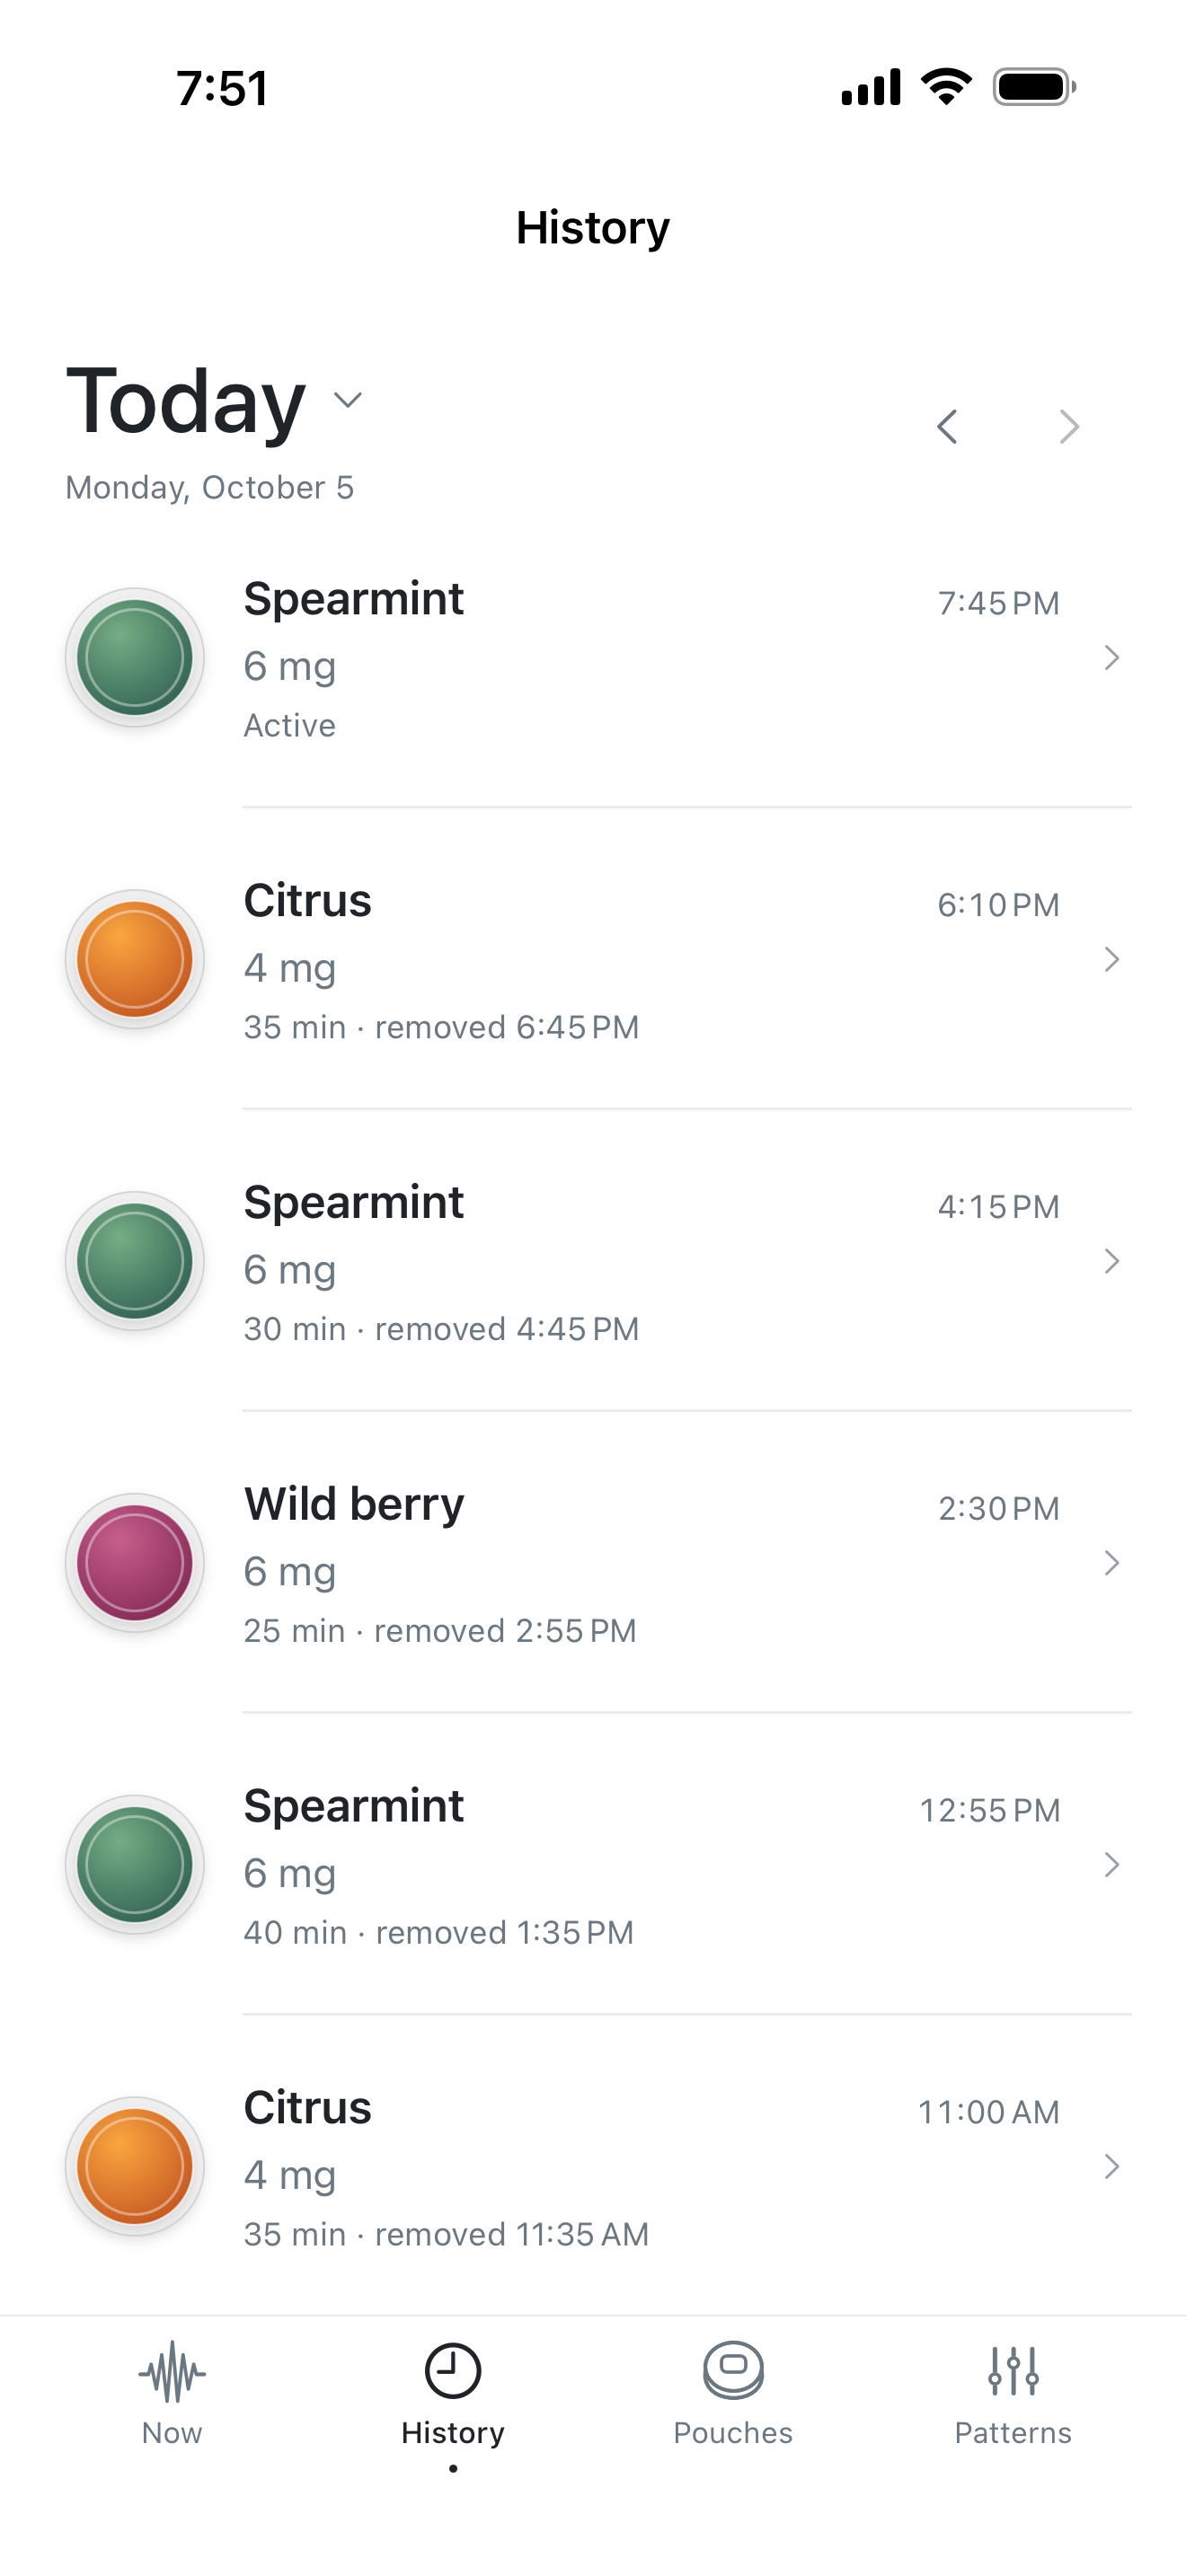Open the Patterns sliders icon

[1013, 2371]
